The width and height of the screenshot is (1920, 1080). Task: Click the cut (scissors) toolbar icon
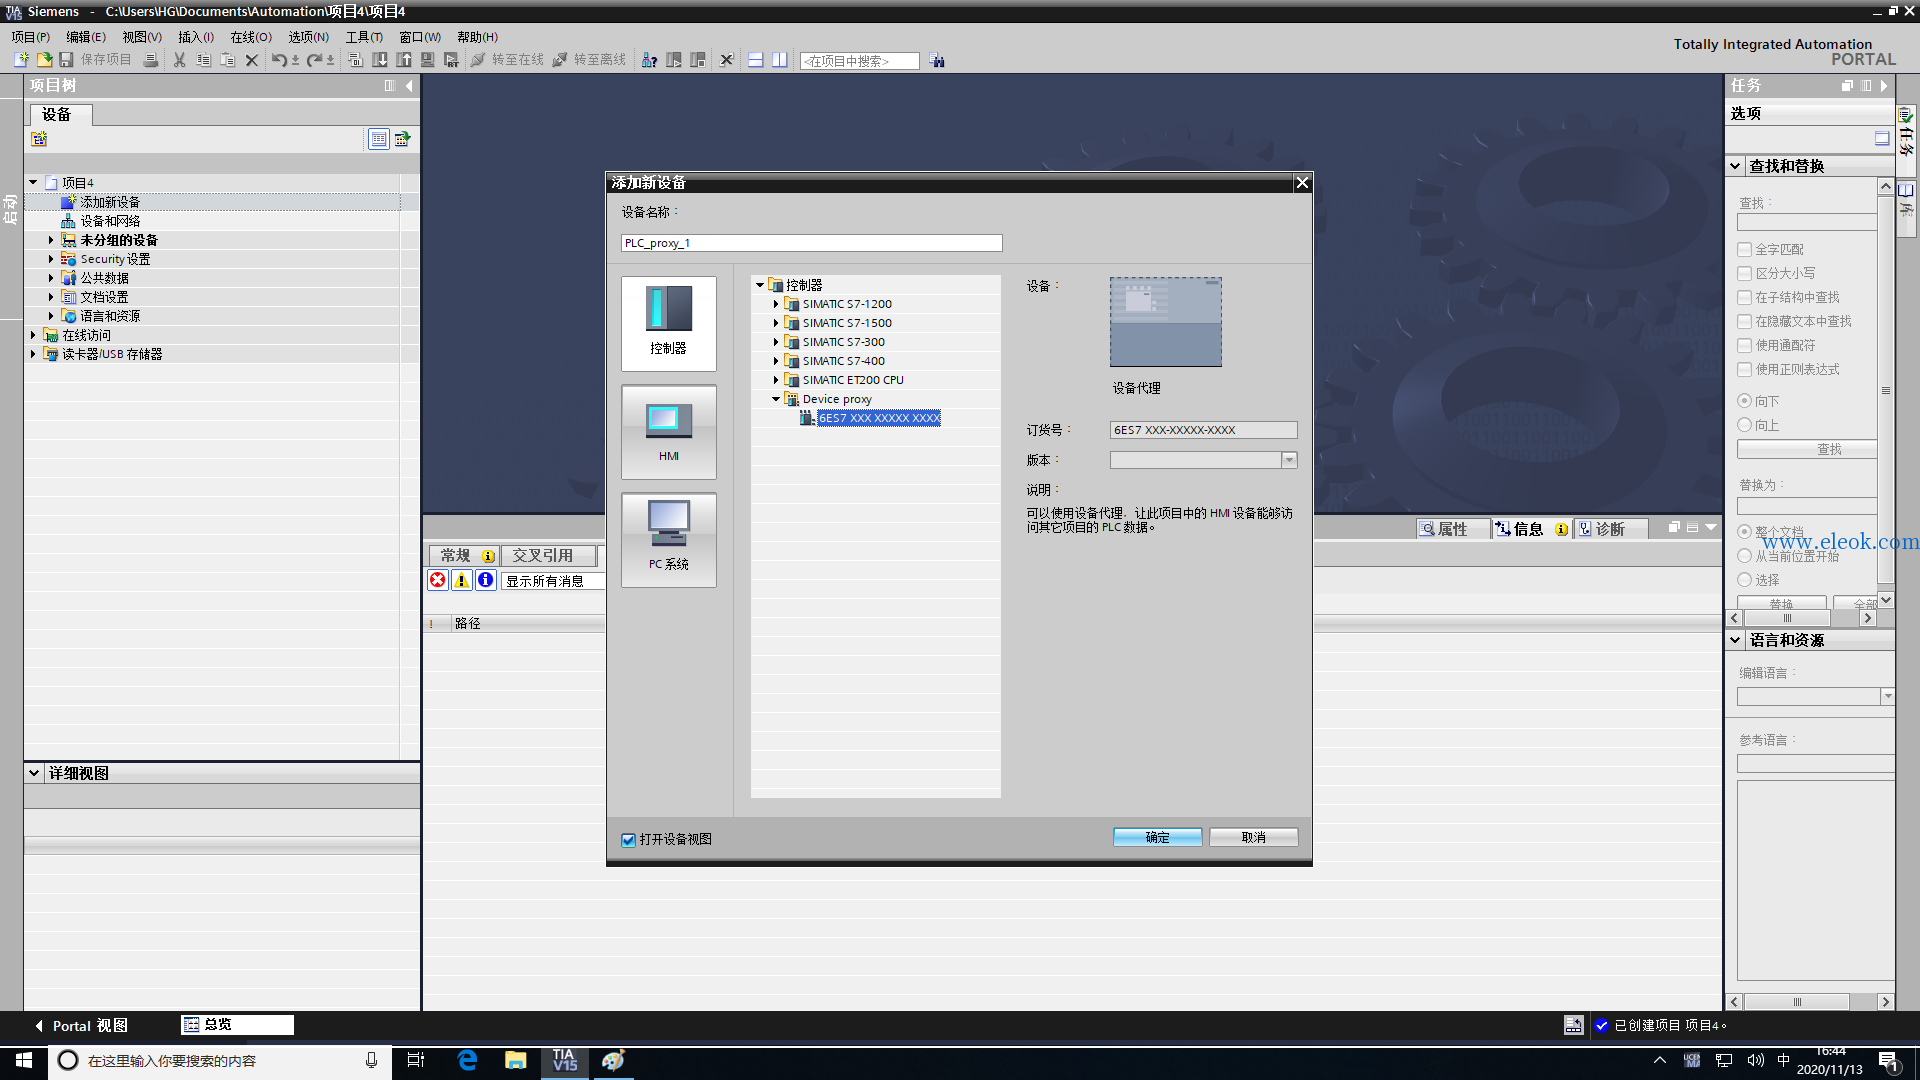pyautogui.click(x=180, y=60)
